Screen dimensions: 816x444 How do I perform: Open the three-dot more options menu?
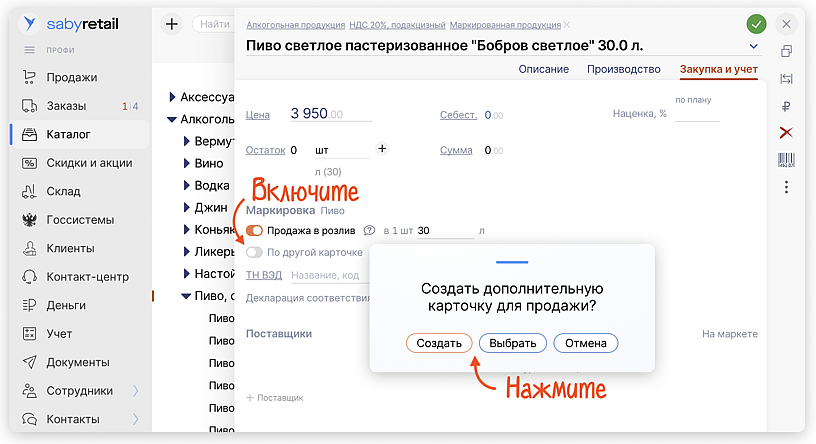(786, 187)
